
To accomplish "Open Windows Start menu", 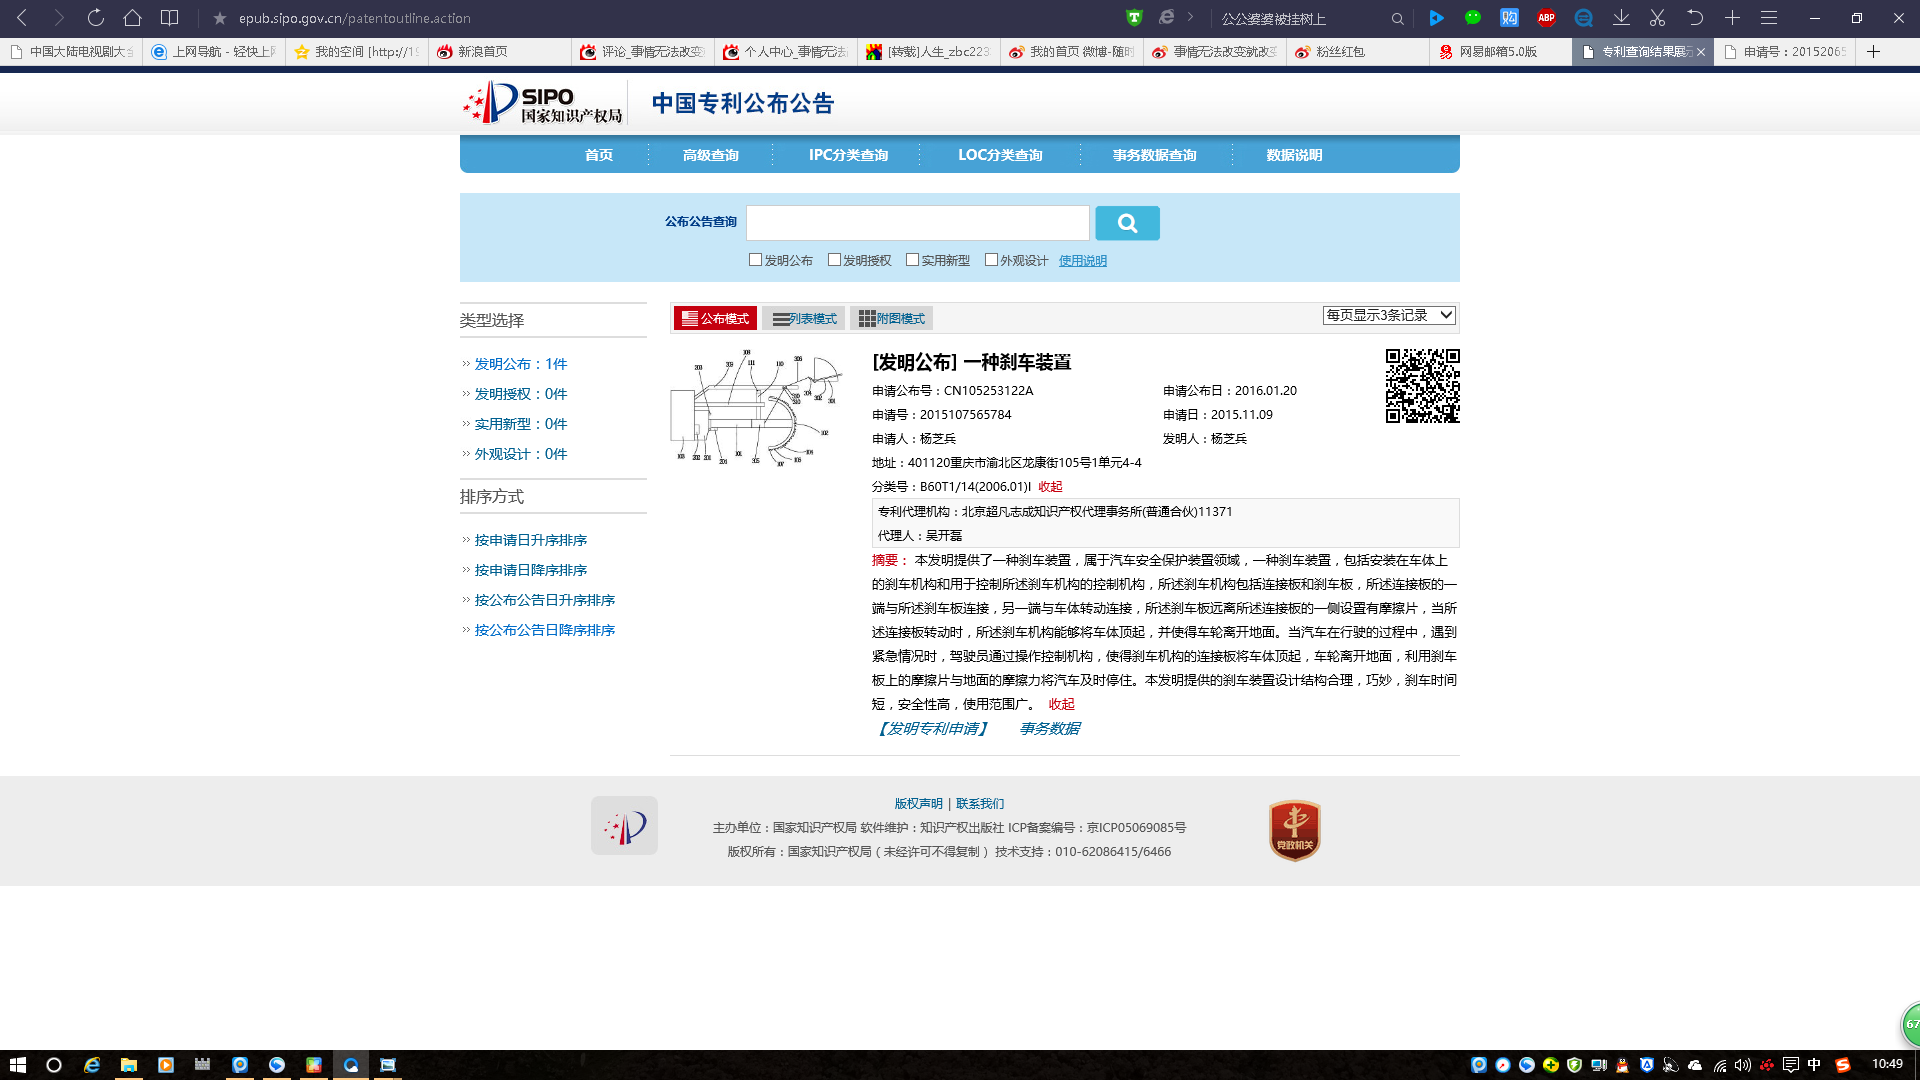I will (x=17, y=1065).
